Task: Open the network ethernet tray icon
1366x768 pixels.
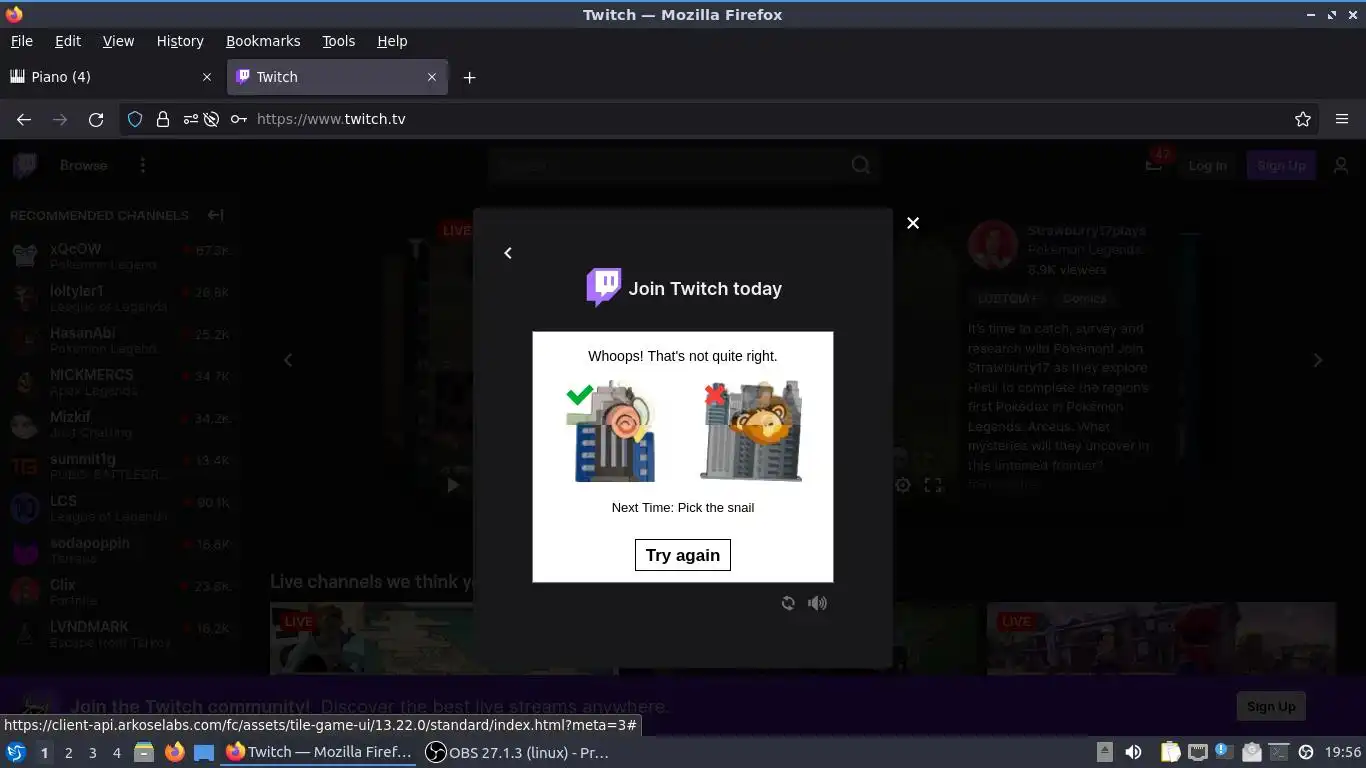Action: coord(1197,752)
